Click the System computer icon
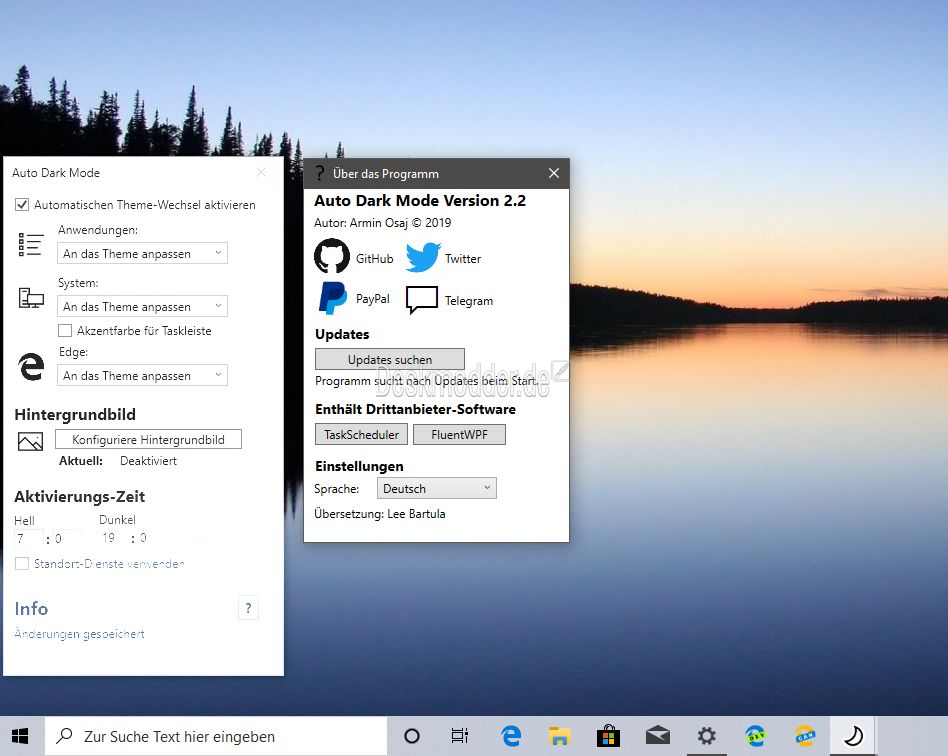Image resolution: width=948 pixels, height=756 pixels. 31,298
